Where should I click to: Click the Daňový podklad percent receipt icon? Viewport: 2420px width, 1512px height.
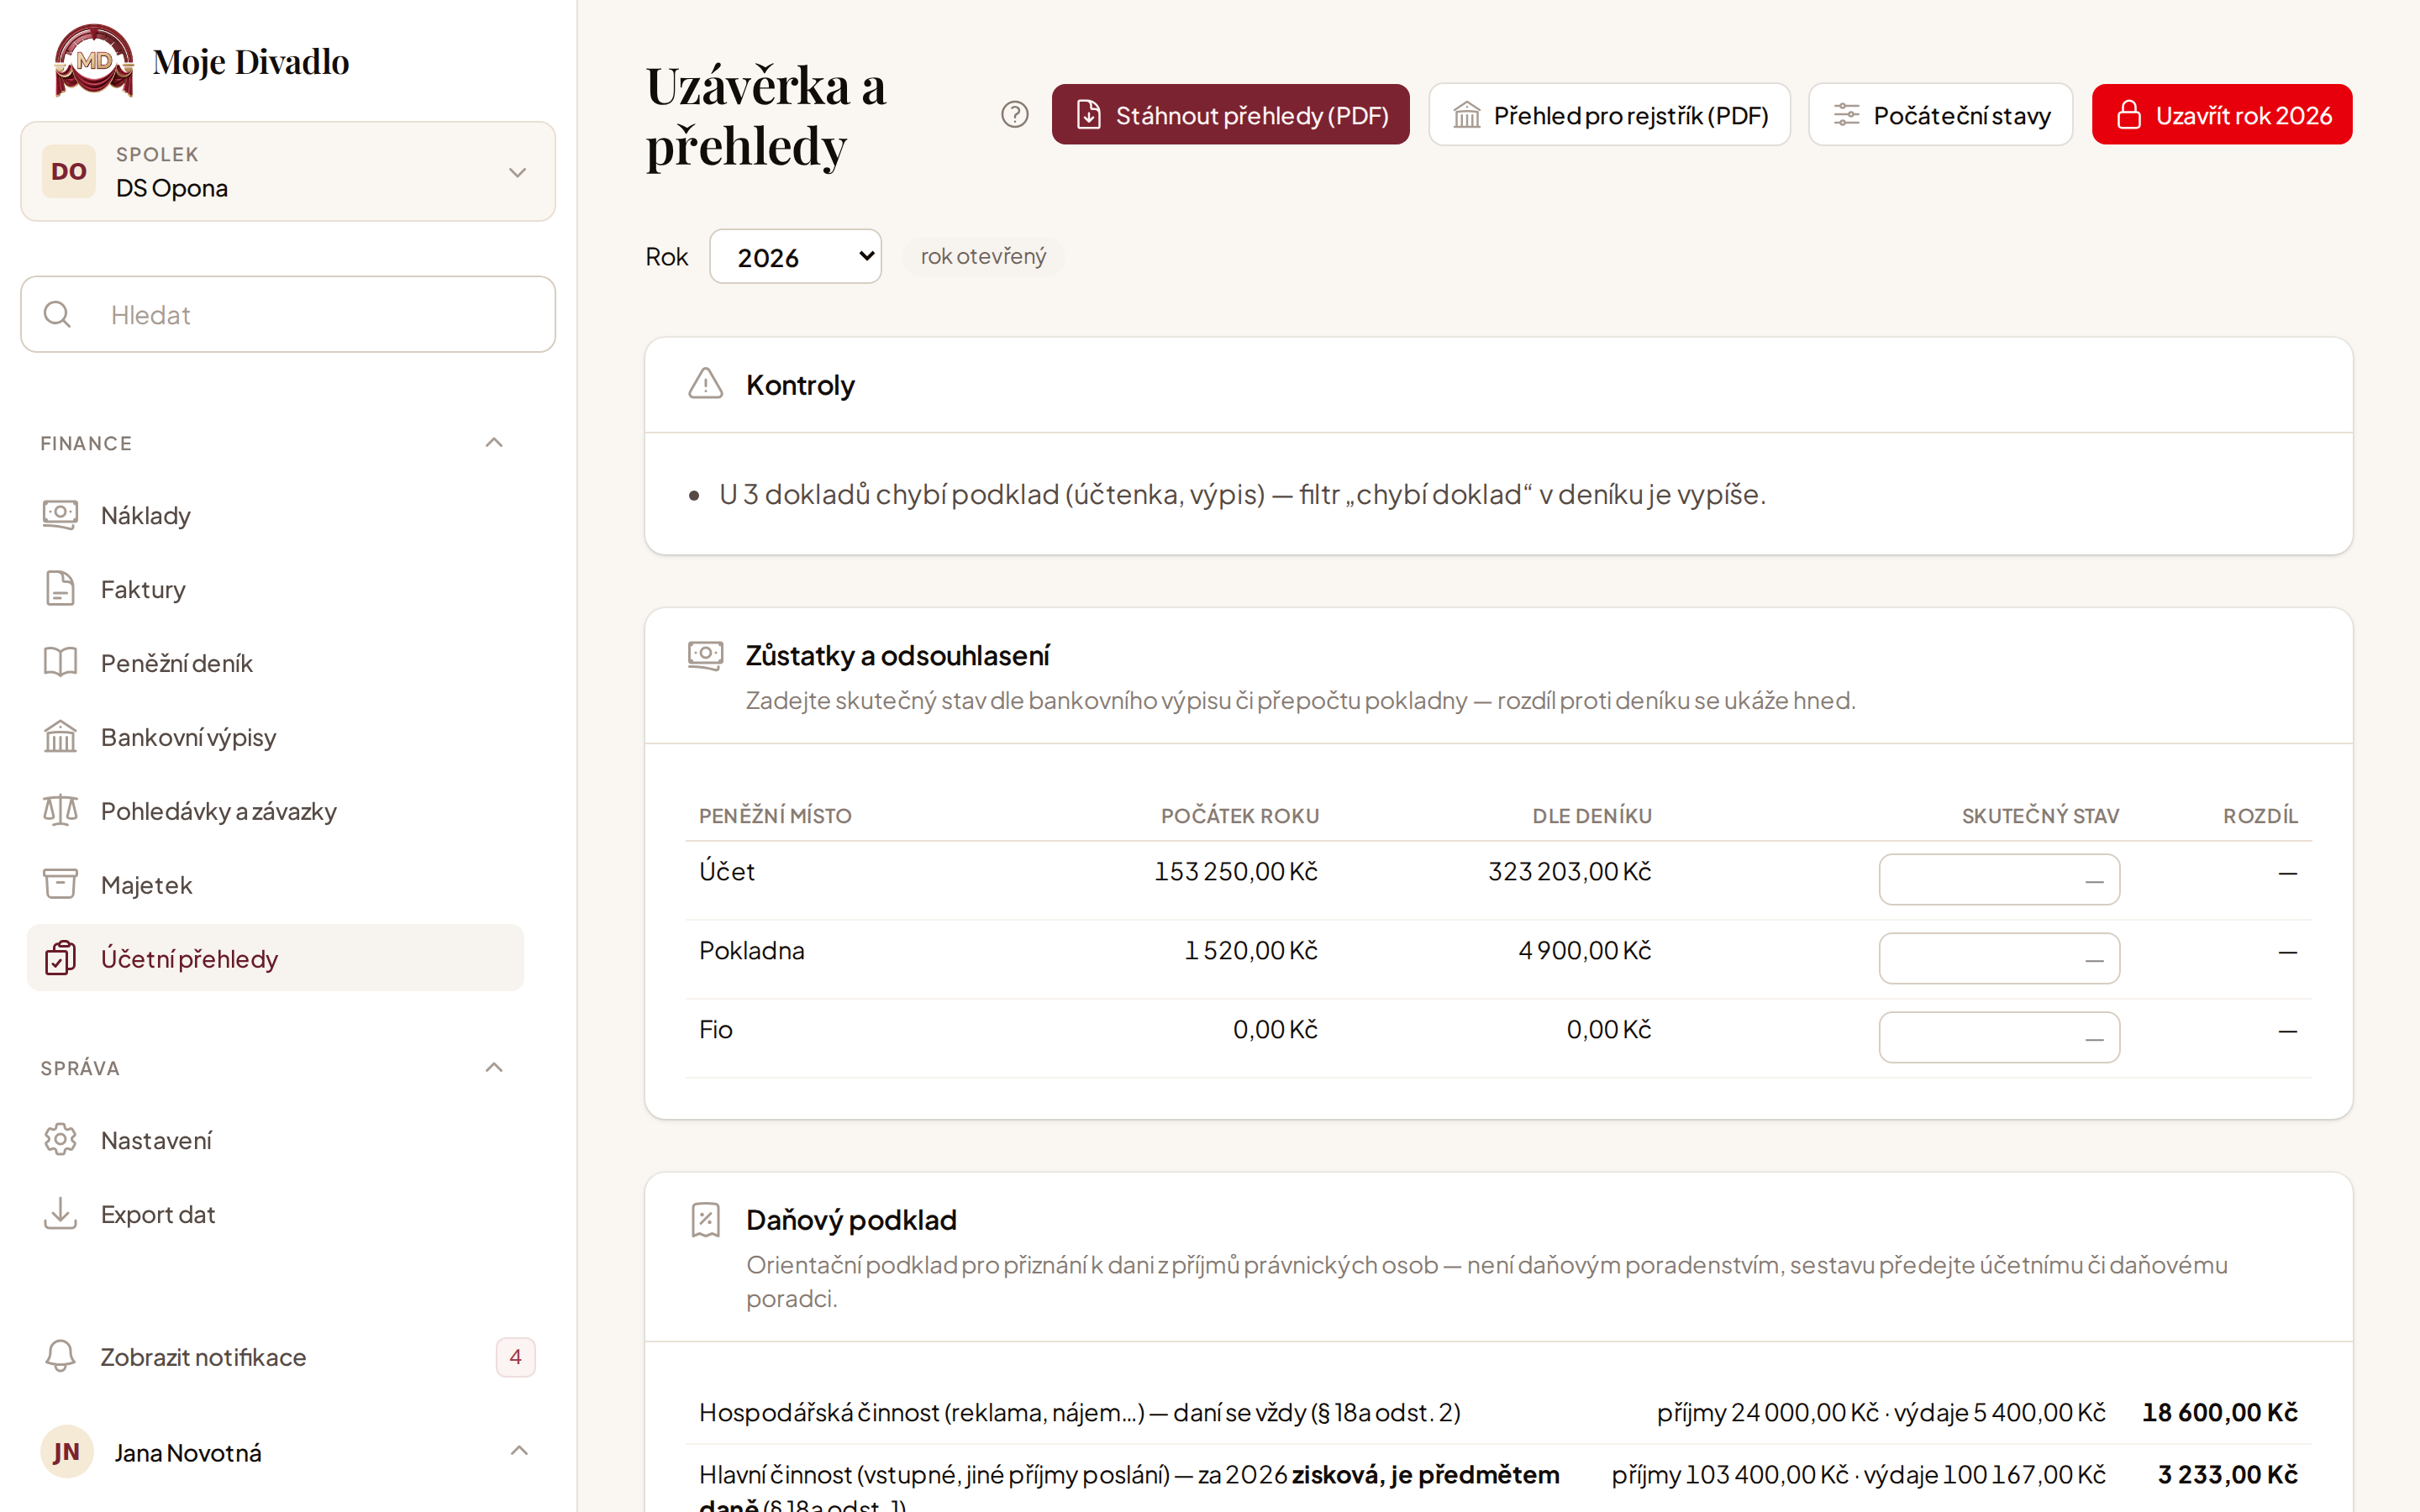(x=705, y=1220)
